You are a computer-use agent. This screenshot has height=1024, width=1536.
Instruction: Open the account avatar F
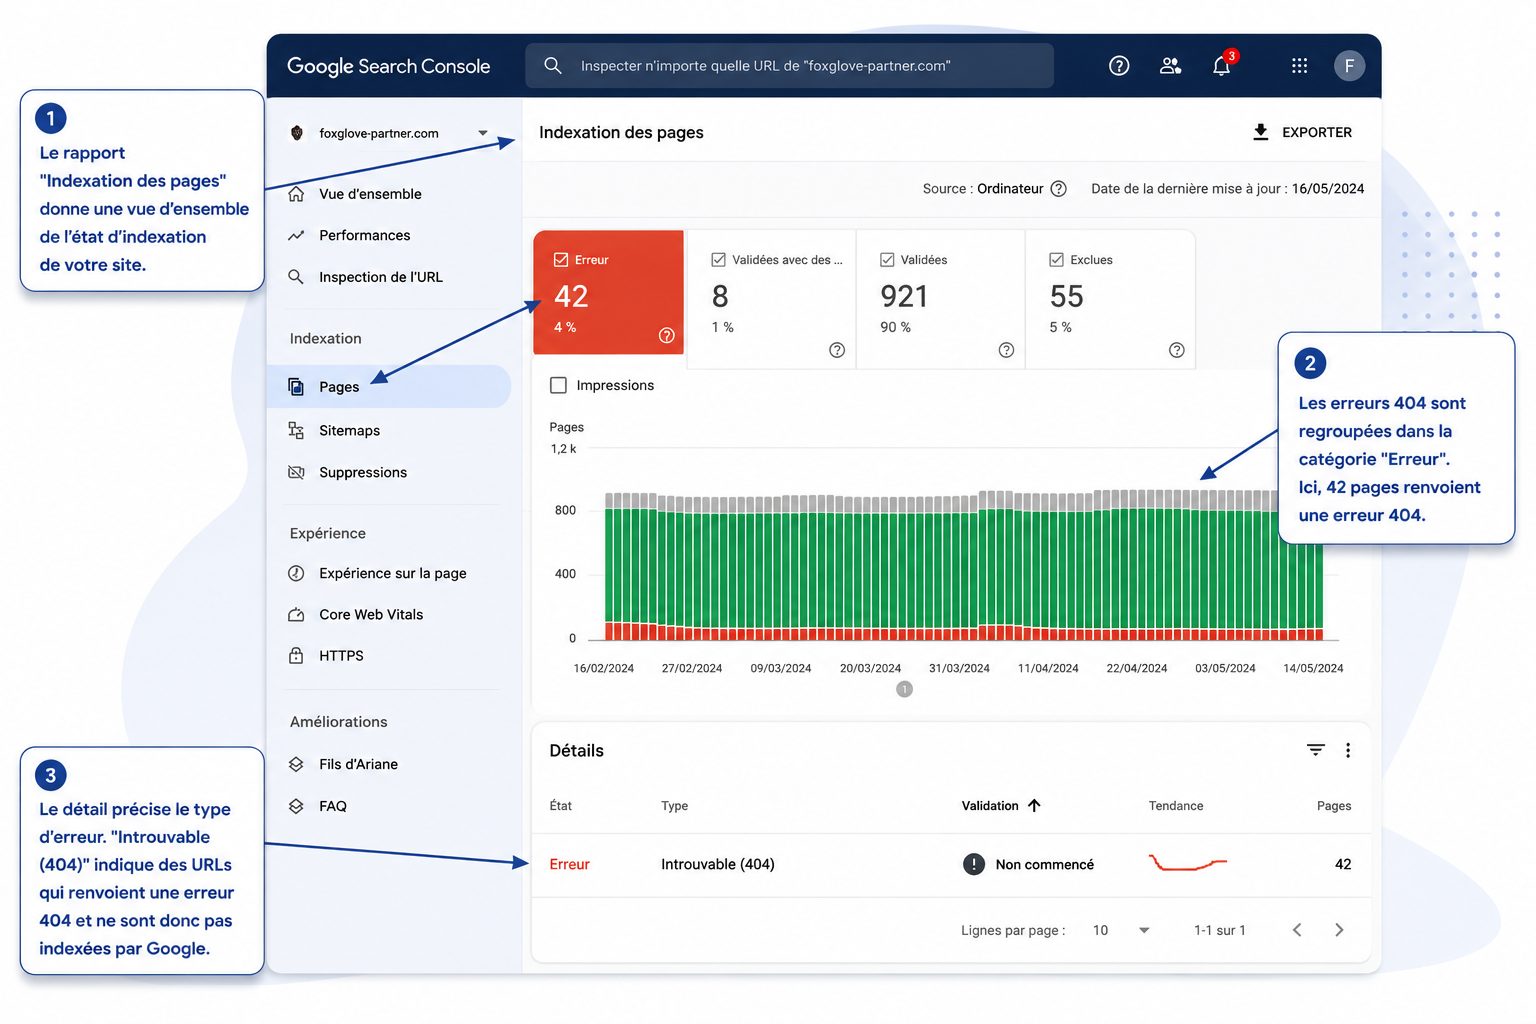point(1349,66)
